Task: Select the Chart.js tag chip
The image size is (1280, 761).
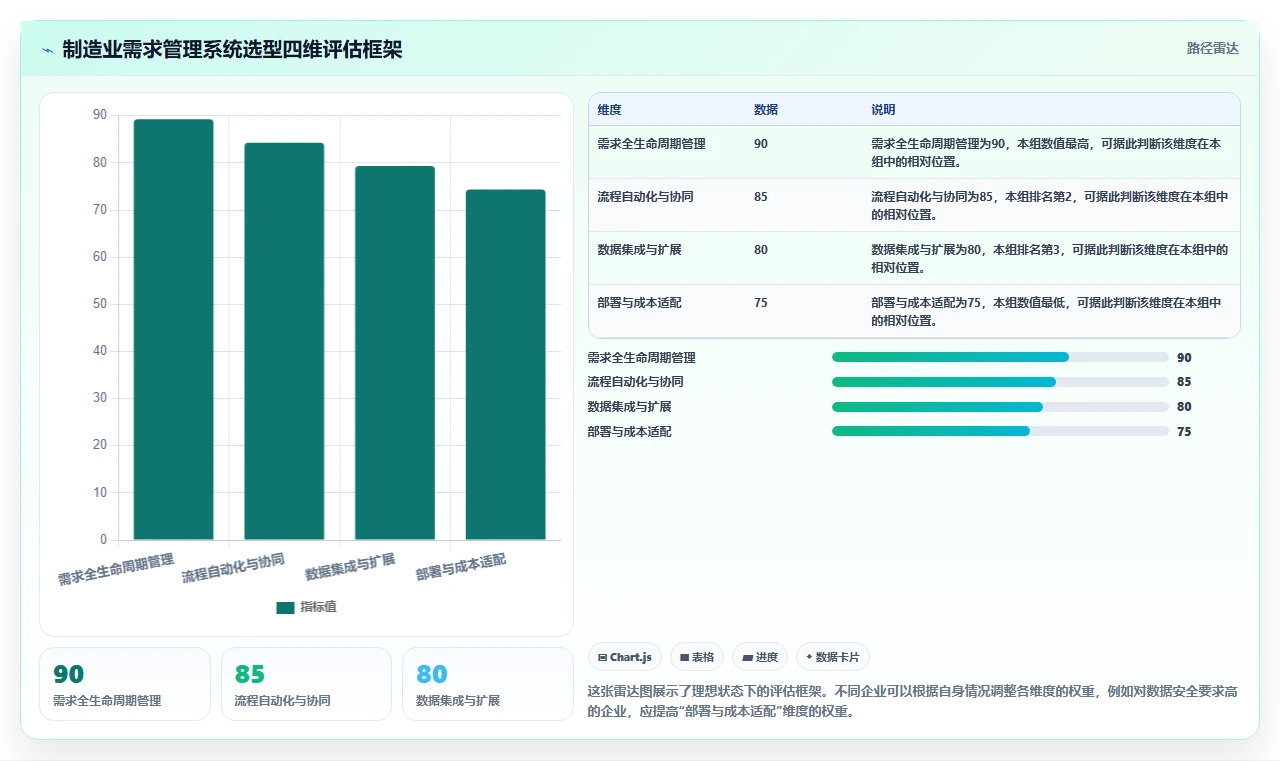Action: coord(625,657)
